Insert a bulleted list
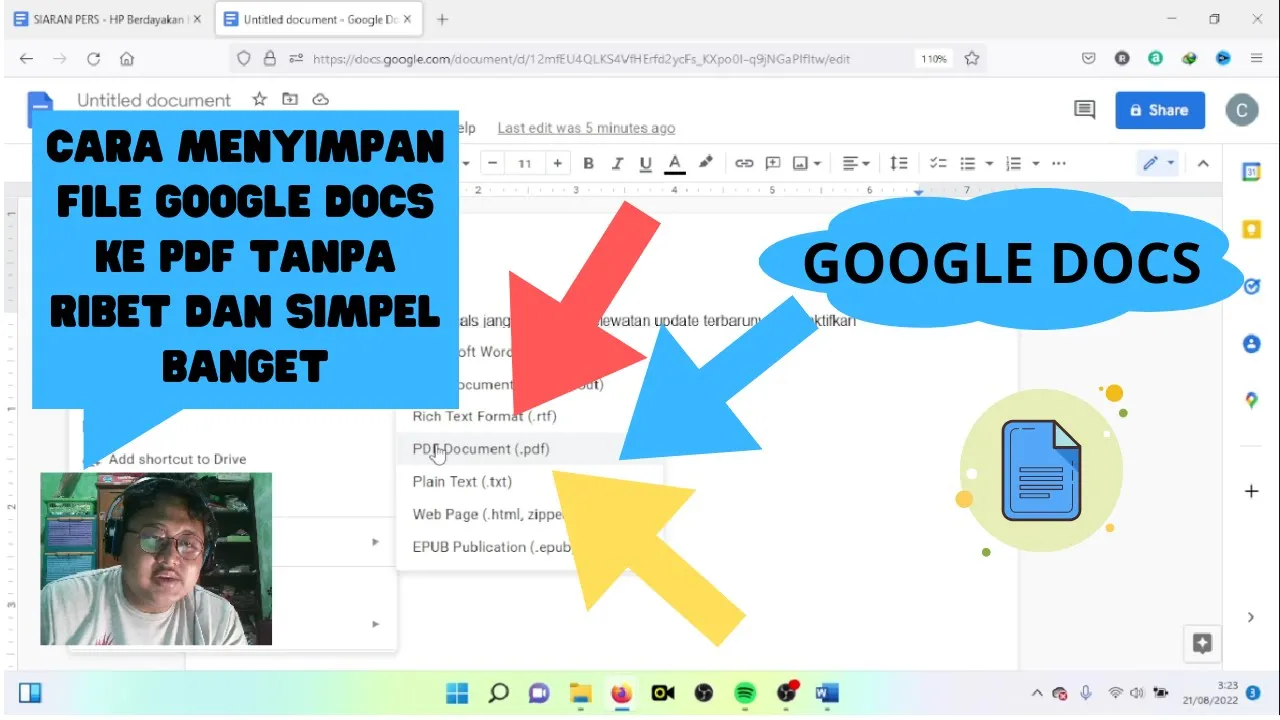1280x720 pixels. pos(968,163)
